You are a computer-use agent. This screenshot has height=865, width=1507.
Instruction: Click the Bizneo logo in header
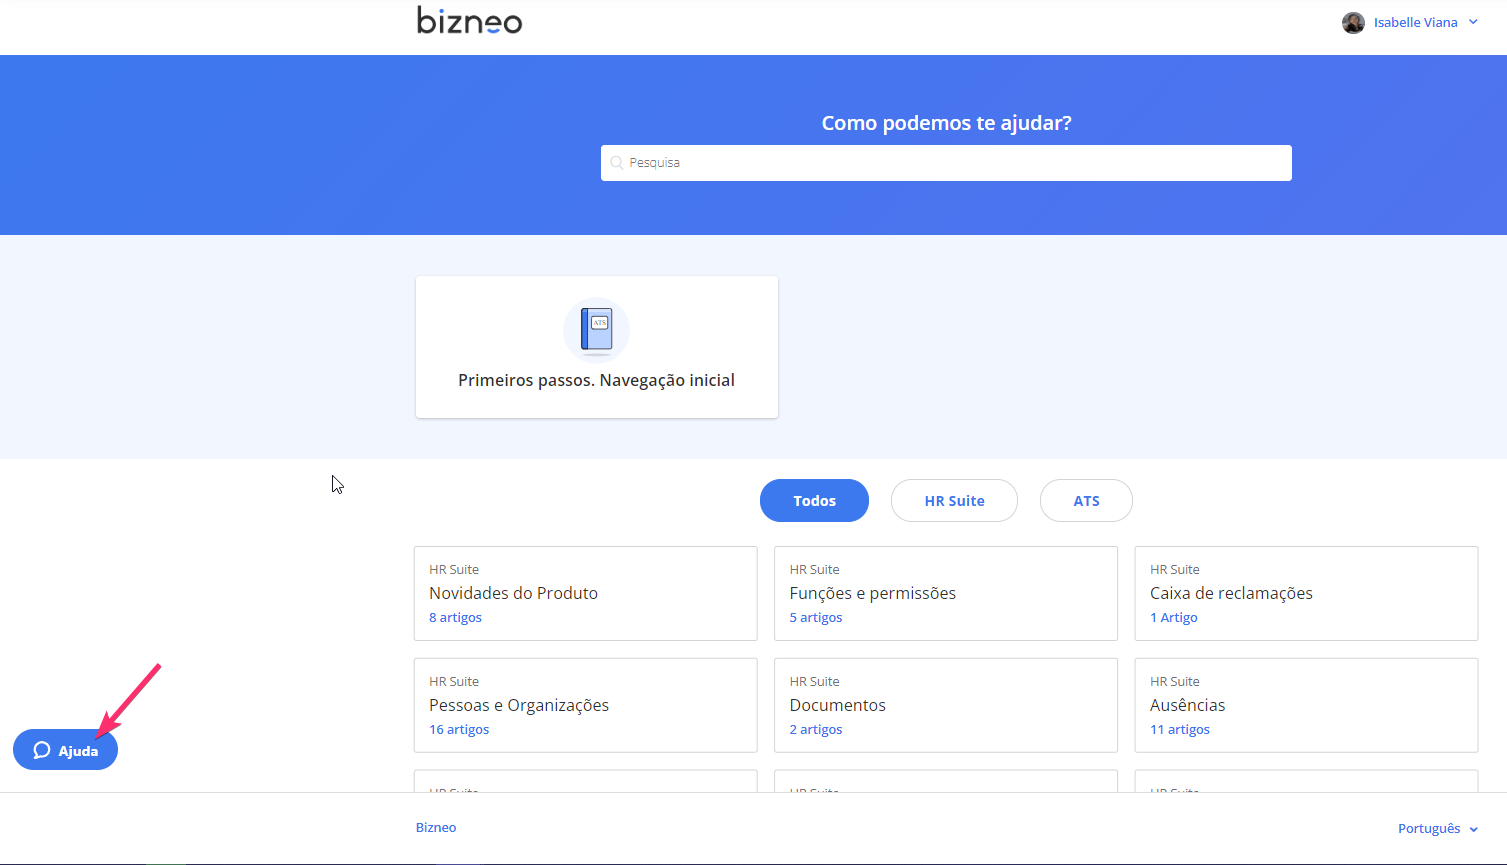tap(469, 21)
